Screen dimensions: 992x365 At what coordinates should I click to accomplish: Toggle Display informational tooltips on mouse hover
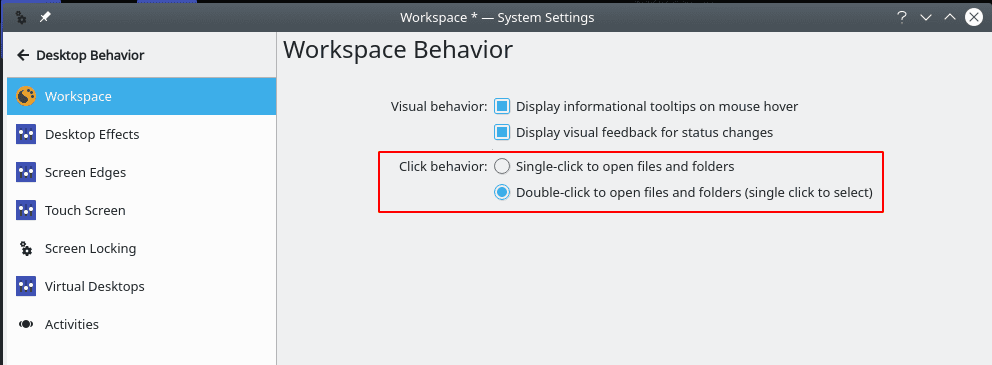502,106
